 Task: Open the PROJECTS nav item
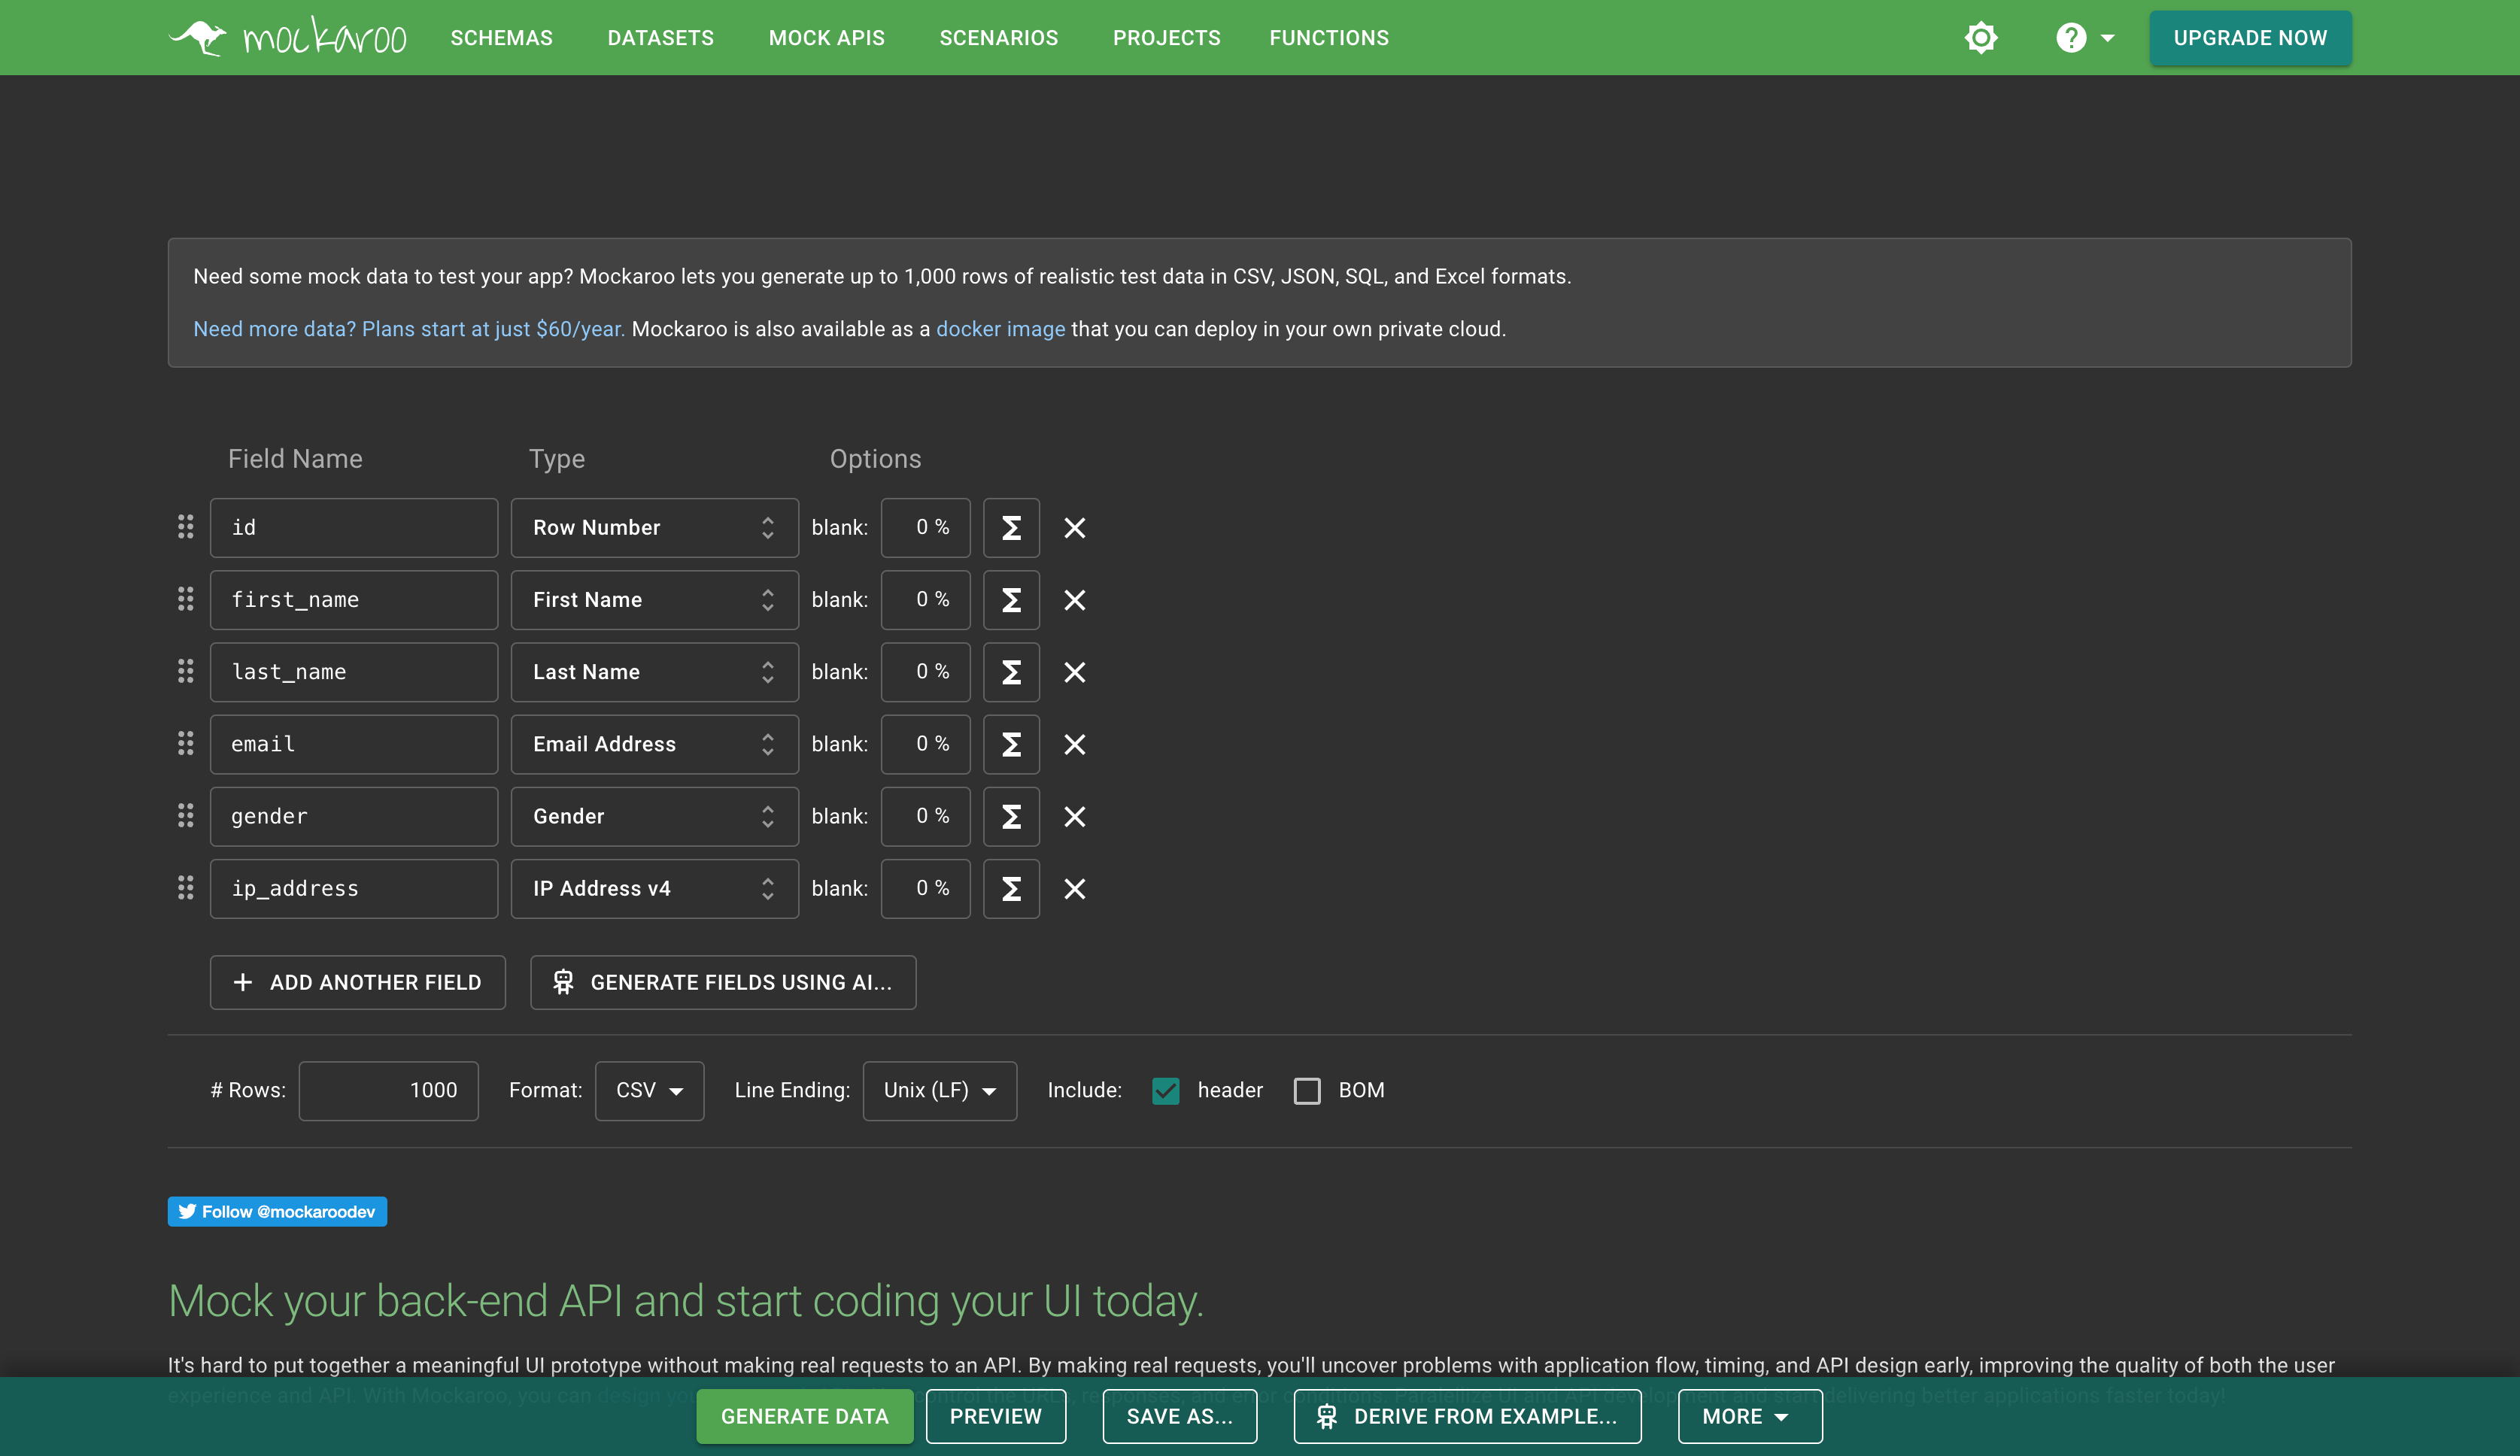(1166, 38)
